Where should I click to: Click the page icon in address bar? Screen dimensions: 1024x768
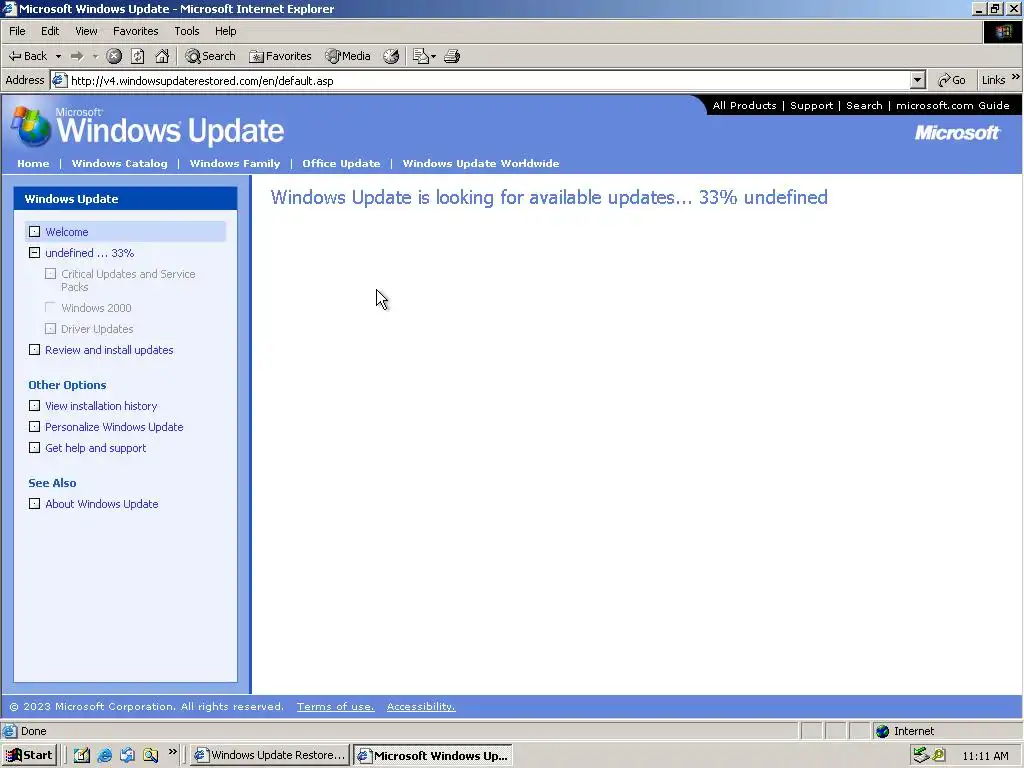coord(59,80)
